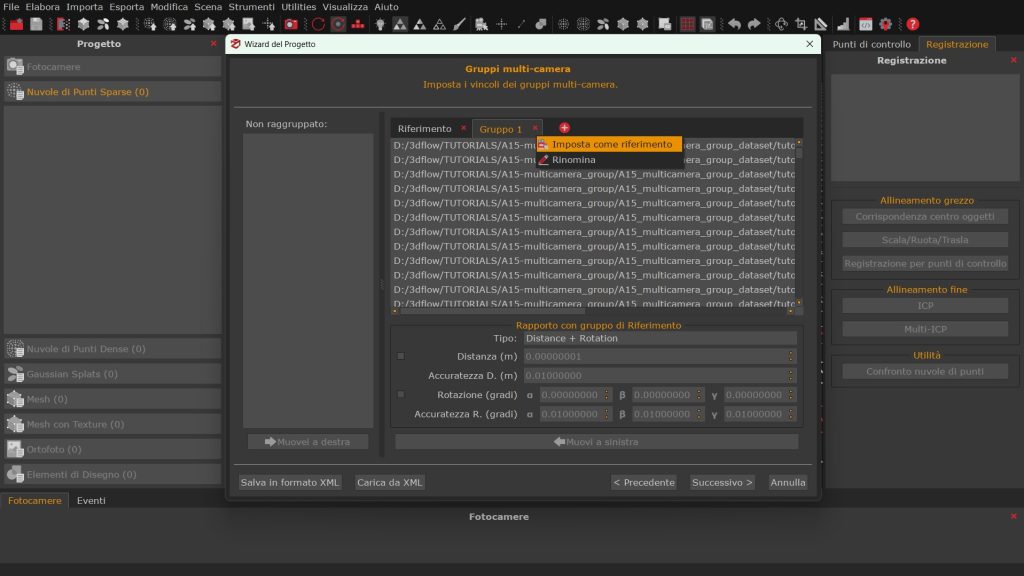Click the rotate object arrows icon
Image resolution: width=1024 pixels, height=576 pixels.
click(782, 25)
